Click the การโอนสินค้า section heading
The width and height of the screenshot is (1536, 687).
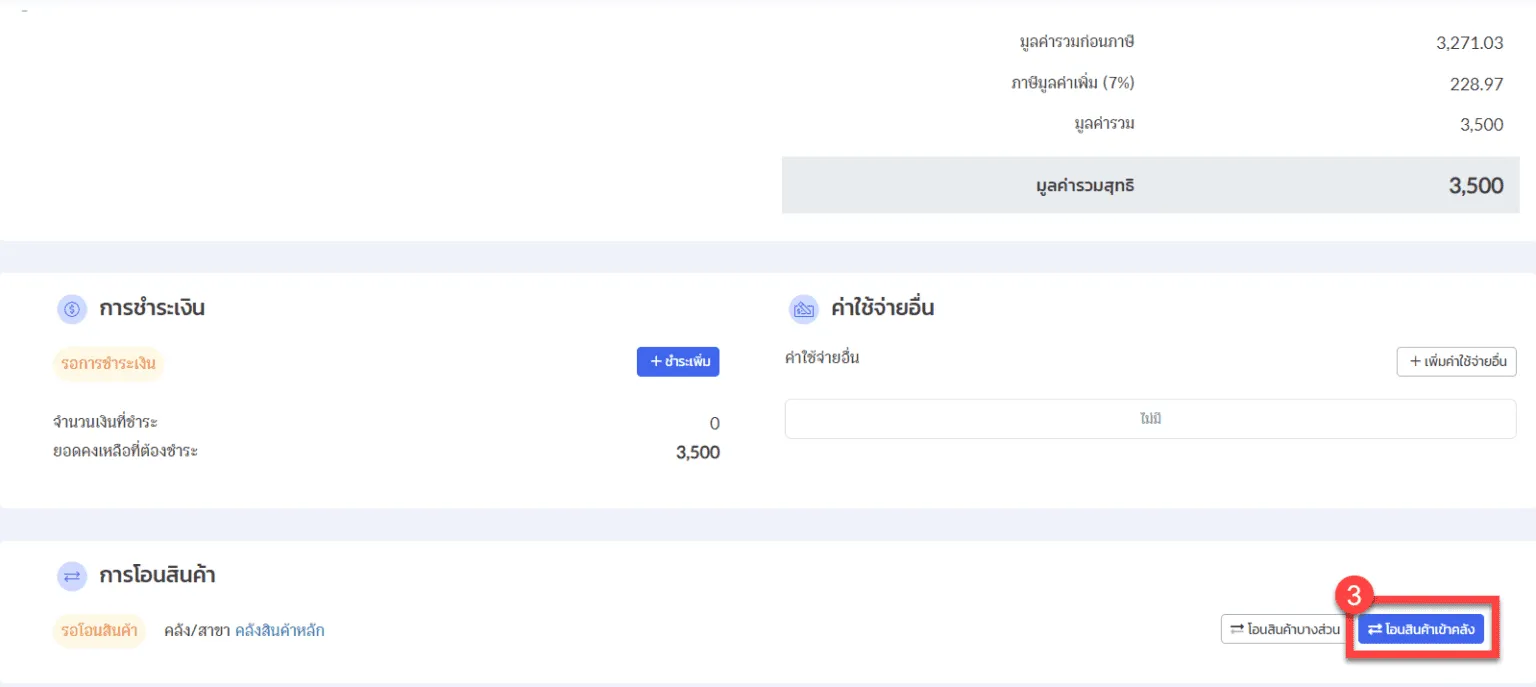pos(157,575)
